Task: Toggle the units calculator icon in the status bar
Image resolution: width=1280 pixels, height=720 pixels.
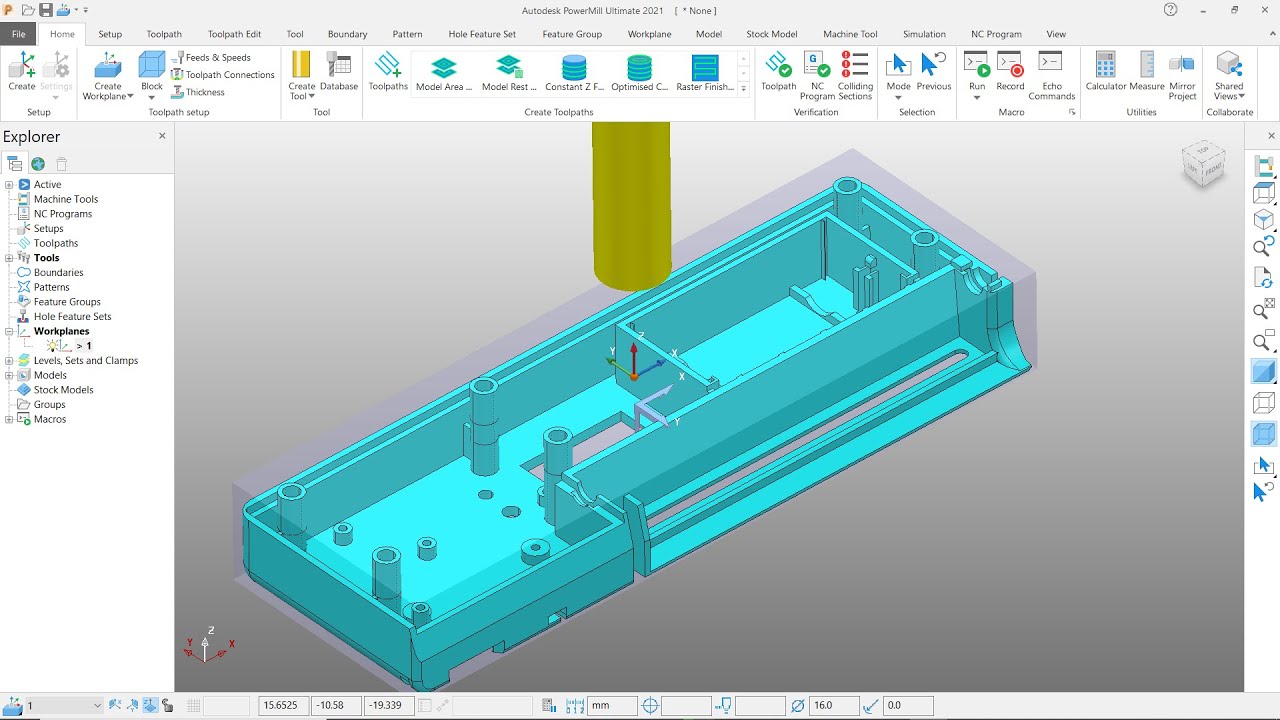Action: (548, 705)
